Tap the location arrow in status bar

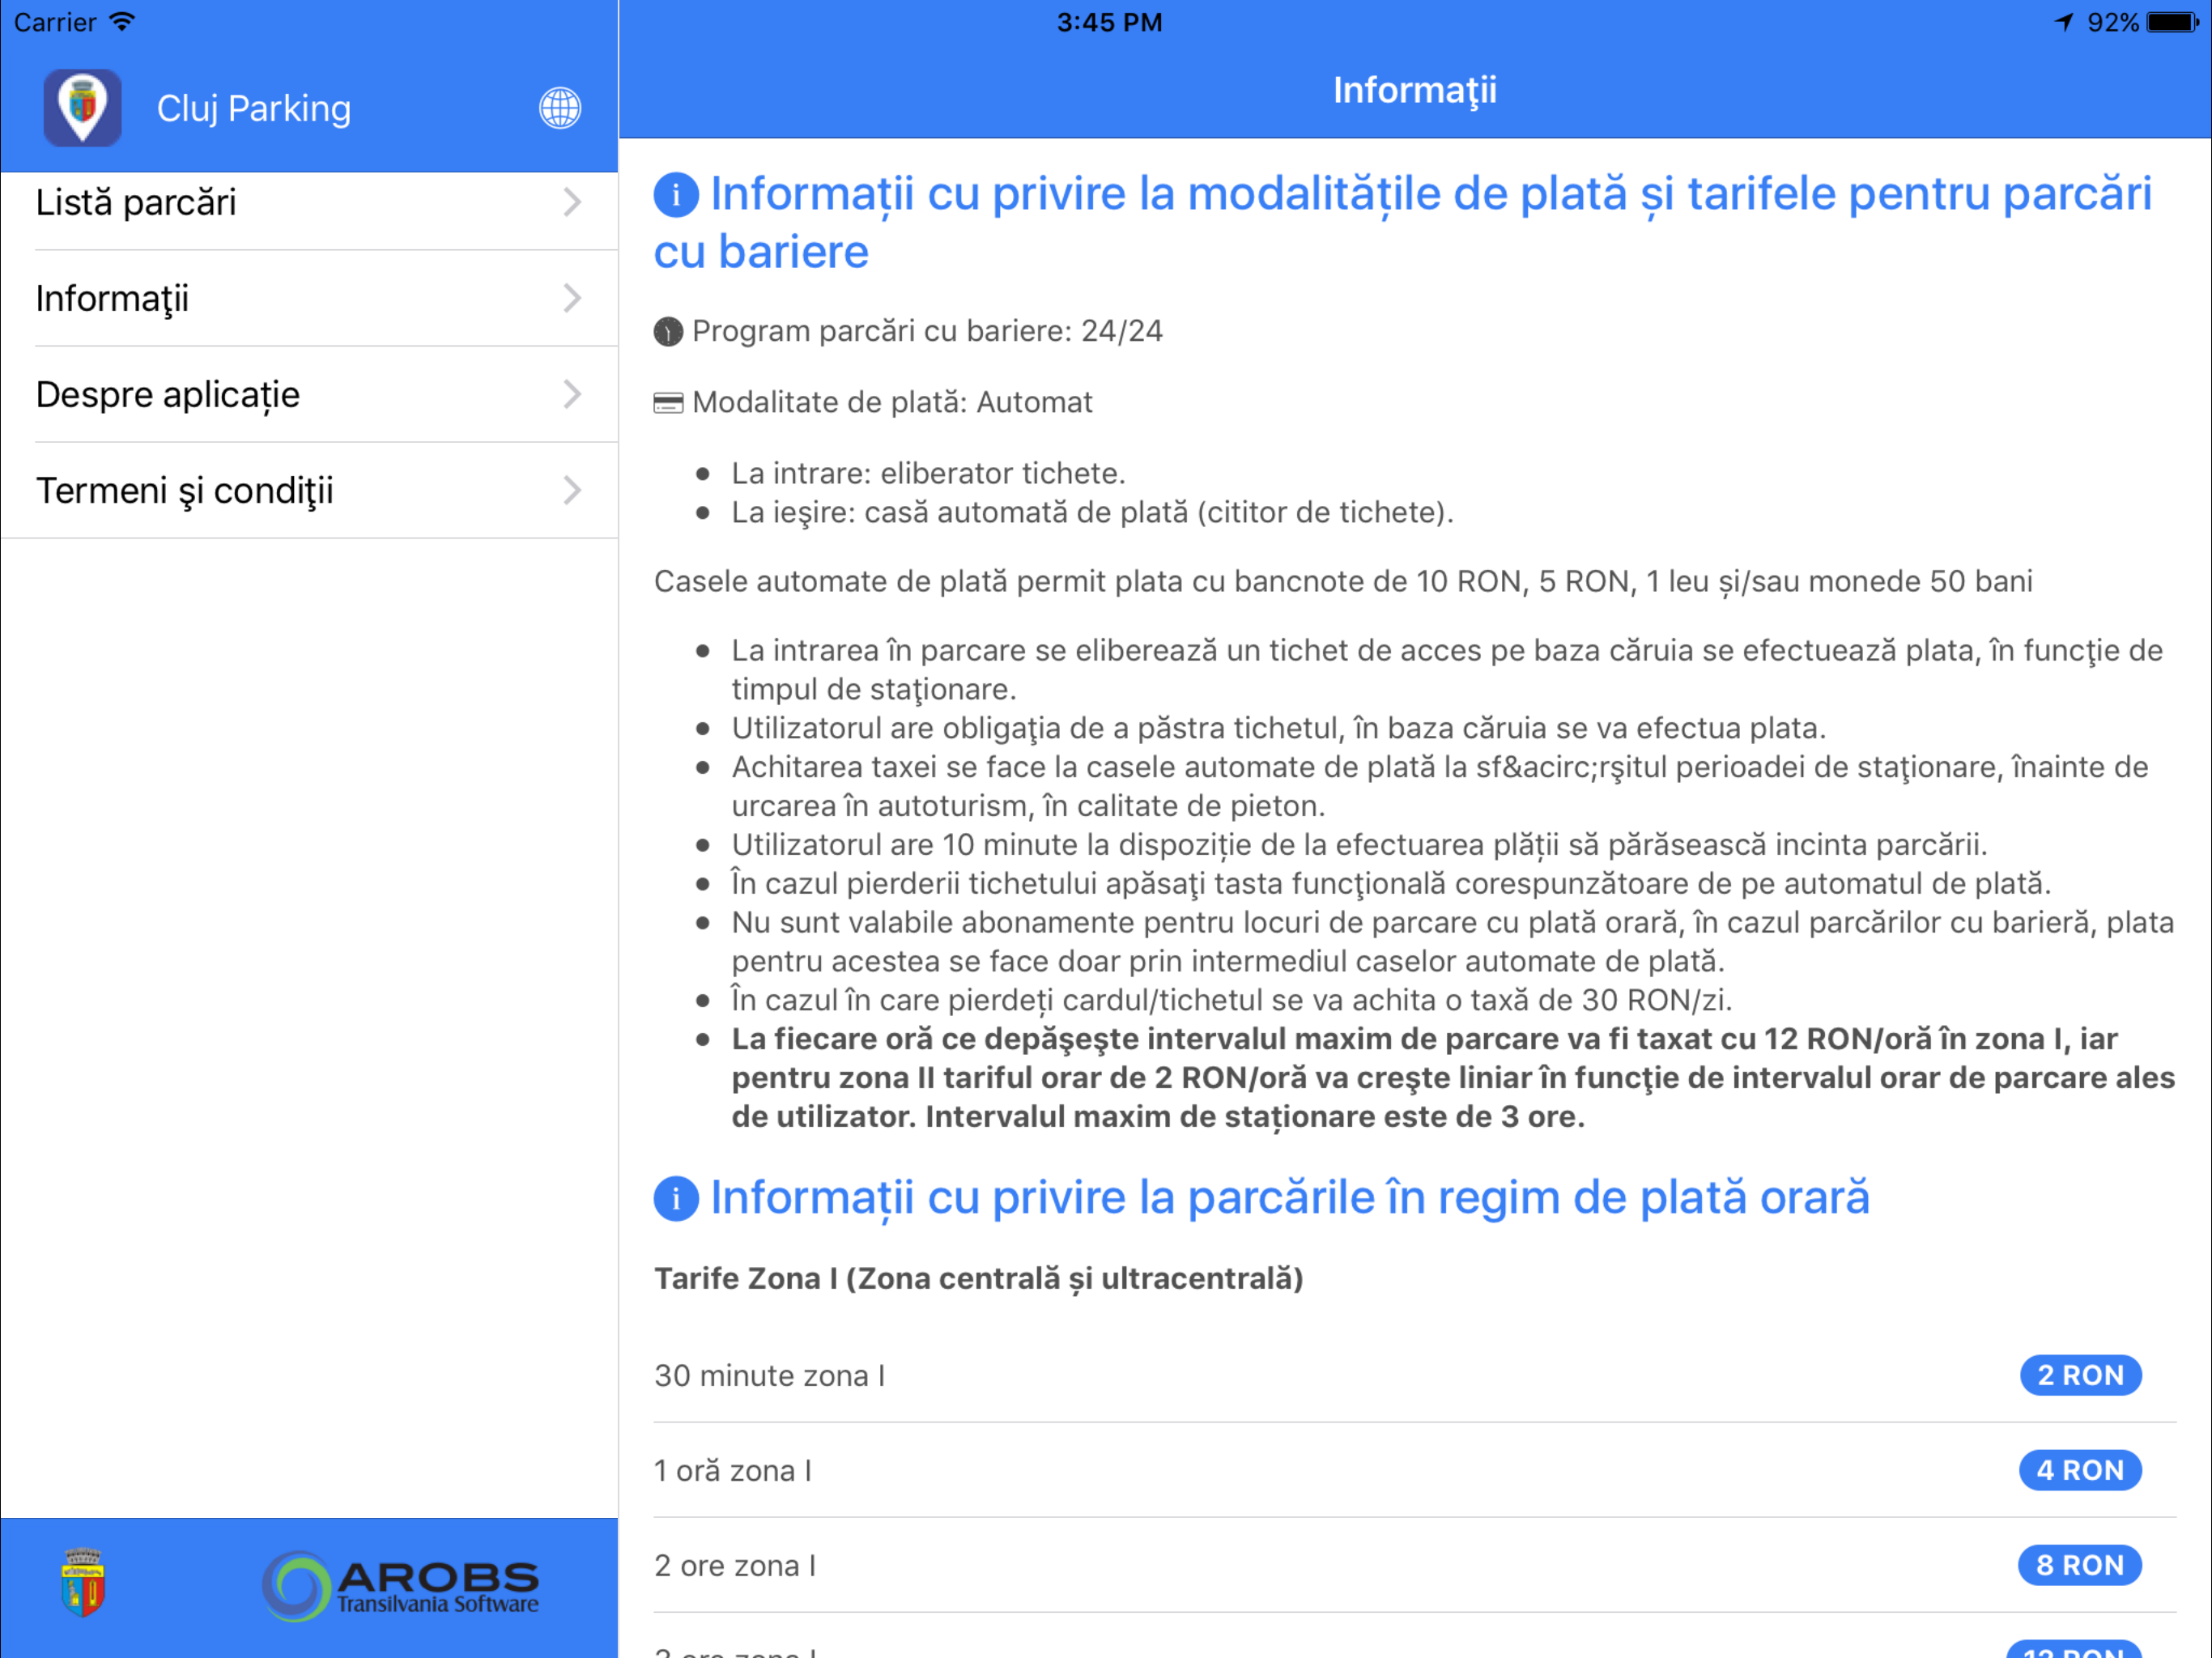(x=2064, y=22)
